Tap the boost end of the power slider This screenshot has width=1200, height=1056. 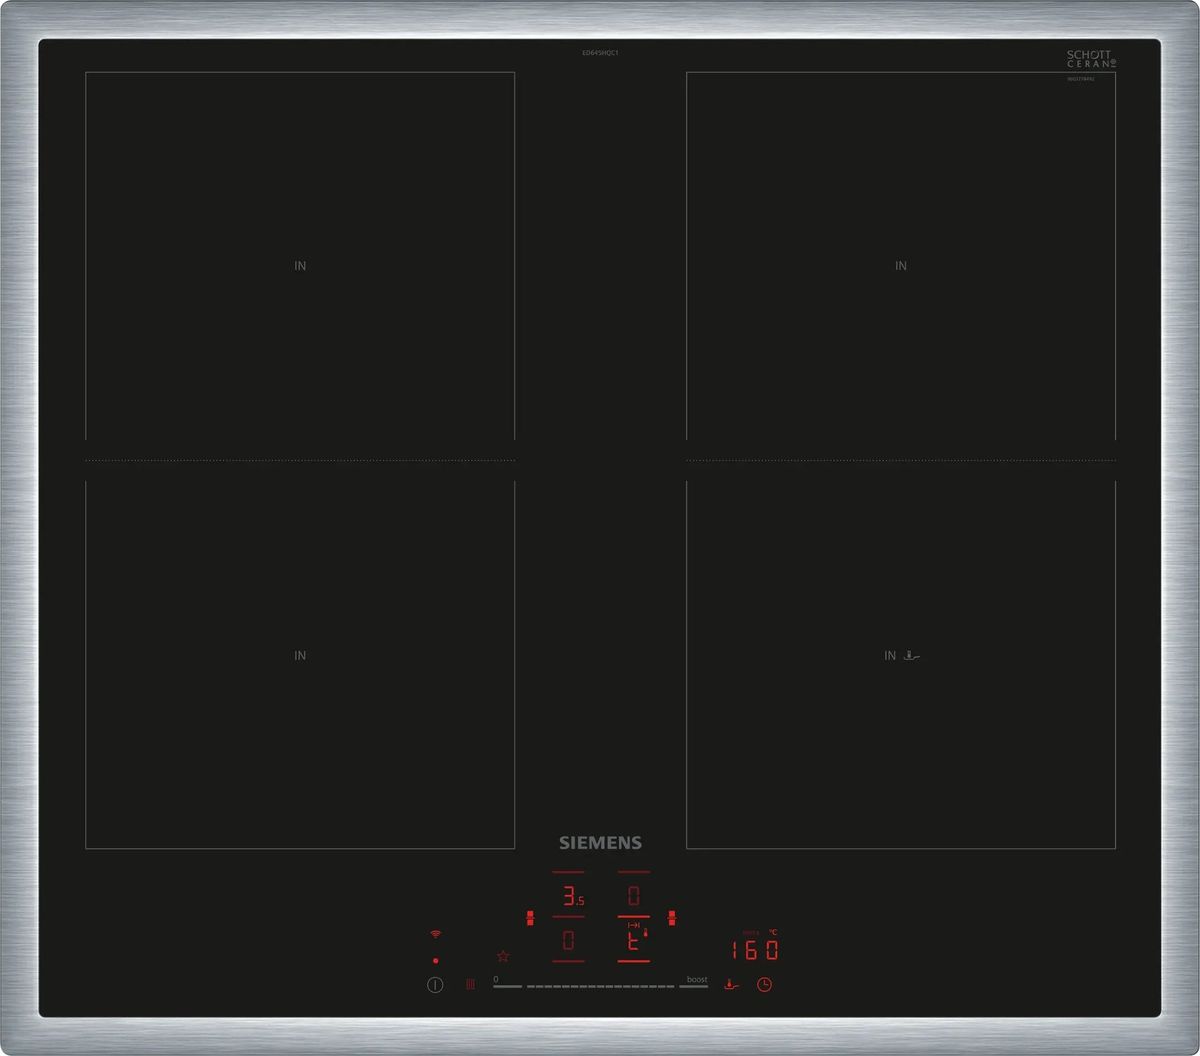[x=695, y=984]
